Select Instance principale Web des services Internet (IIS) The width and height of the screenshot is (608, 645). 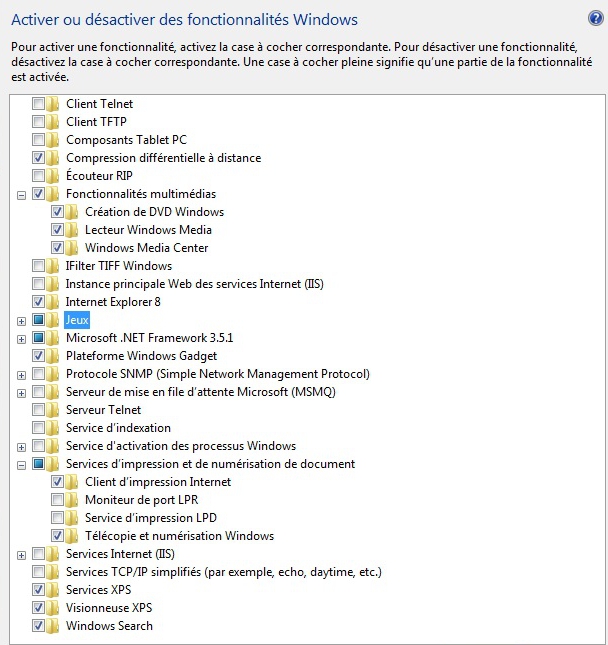[x=195, y=284]
